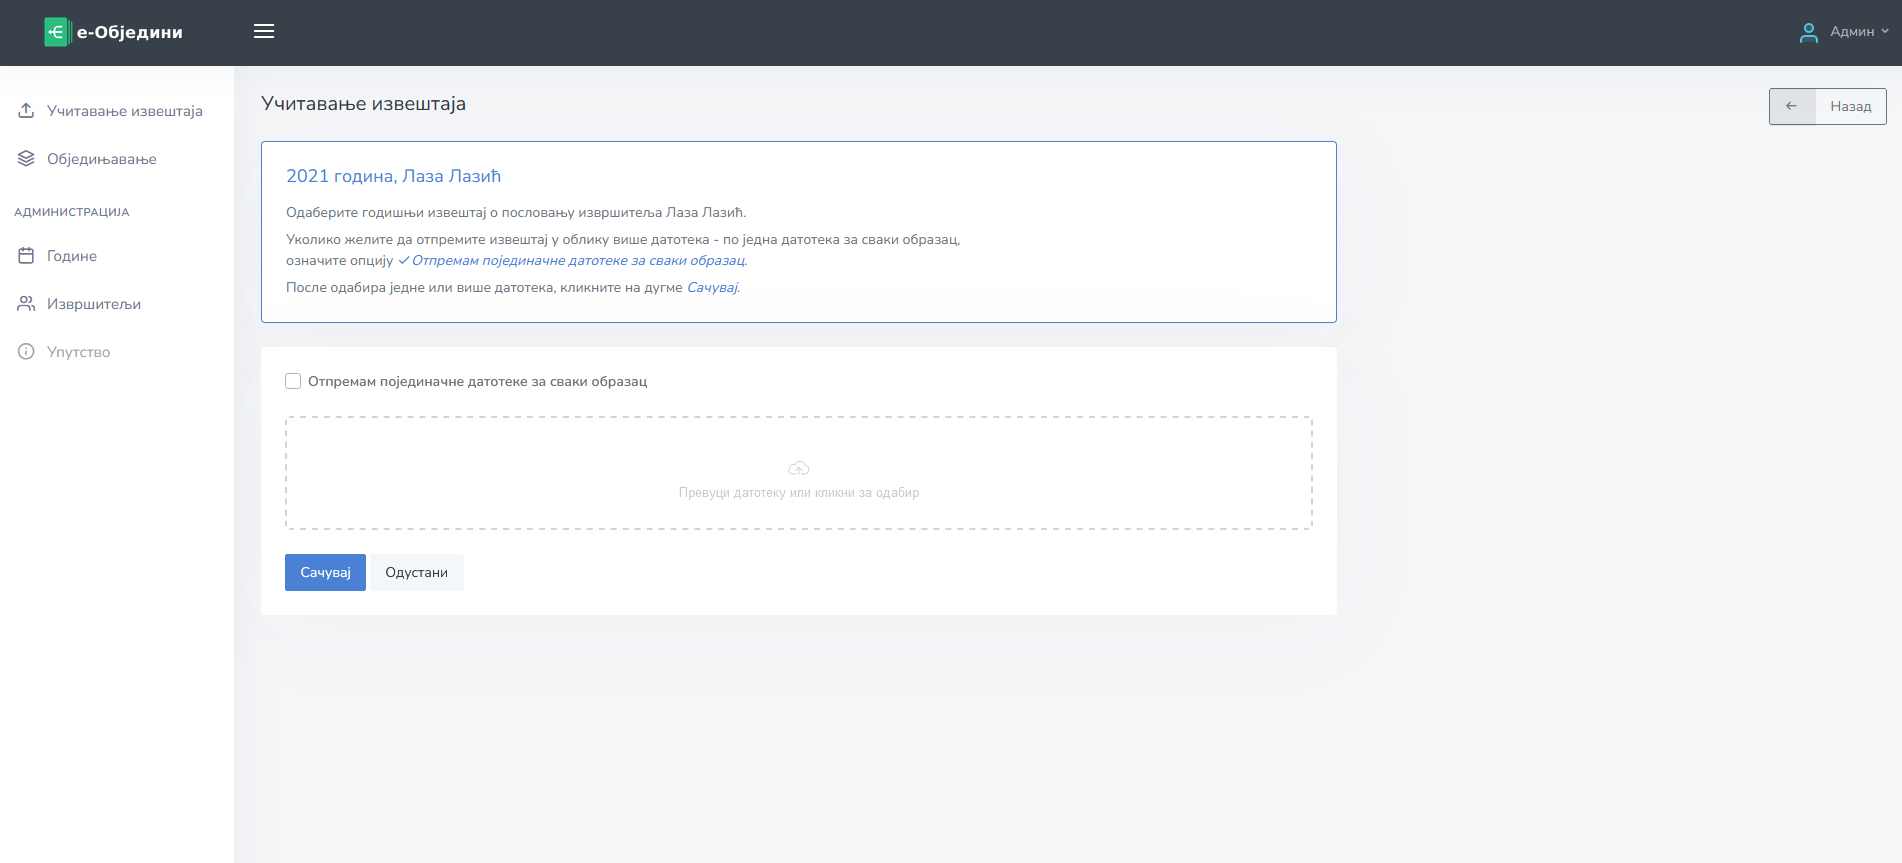Toggle the hamburger sidebar menu

(264, 31)
